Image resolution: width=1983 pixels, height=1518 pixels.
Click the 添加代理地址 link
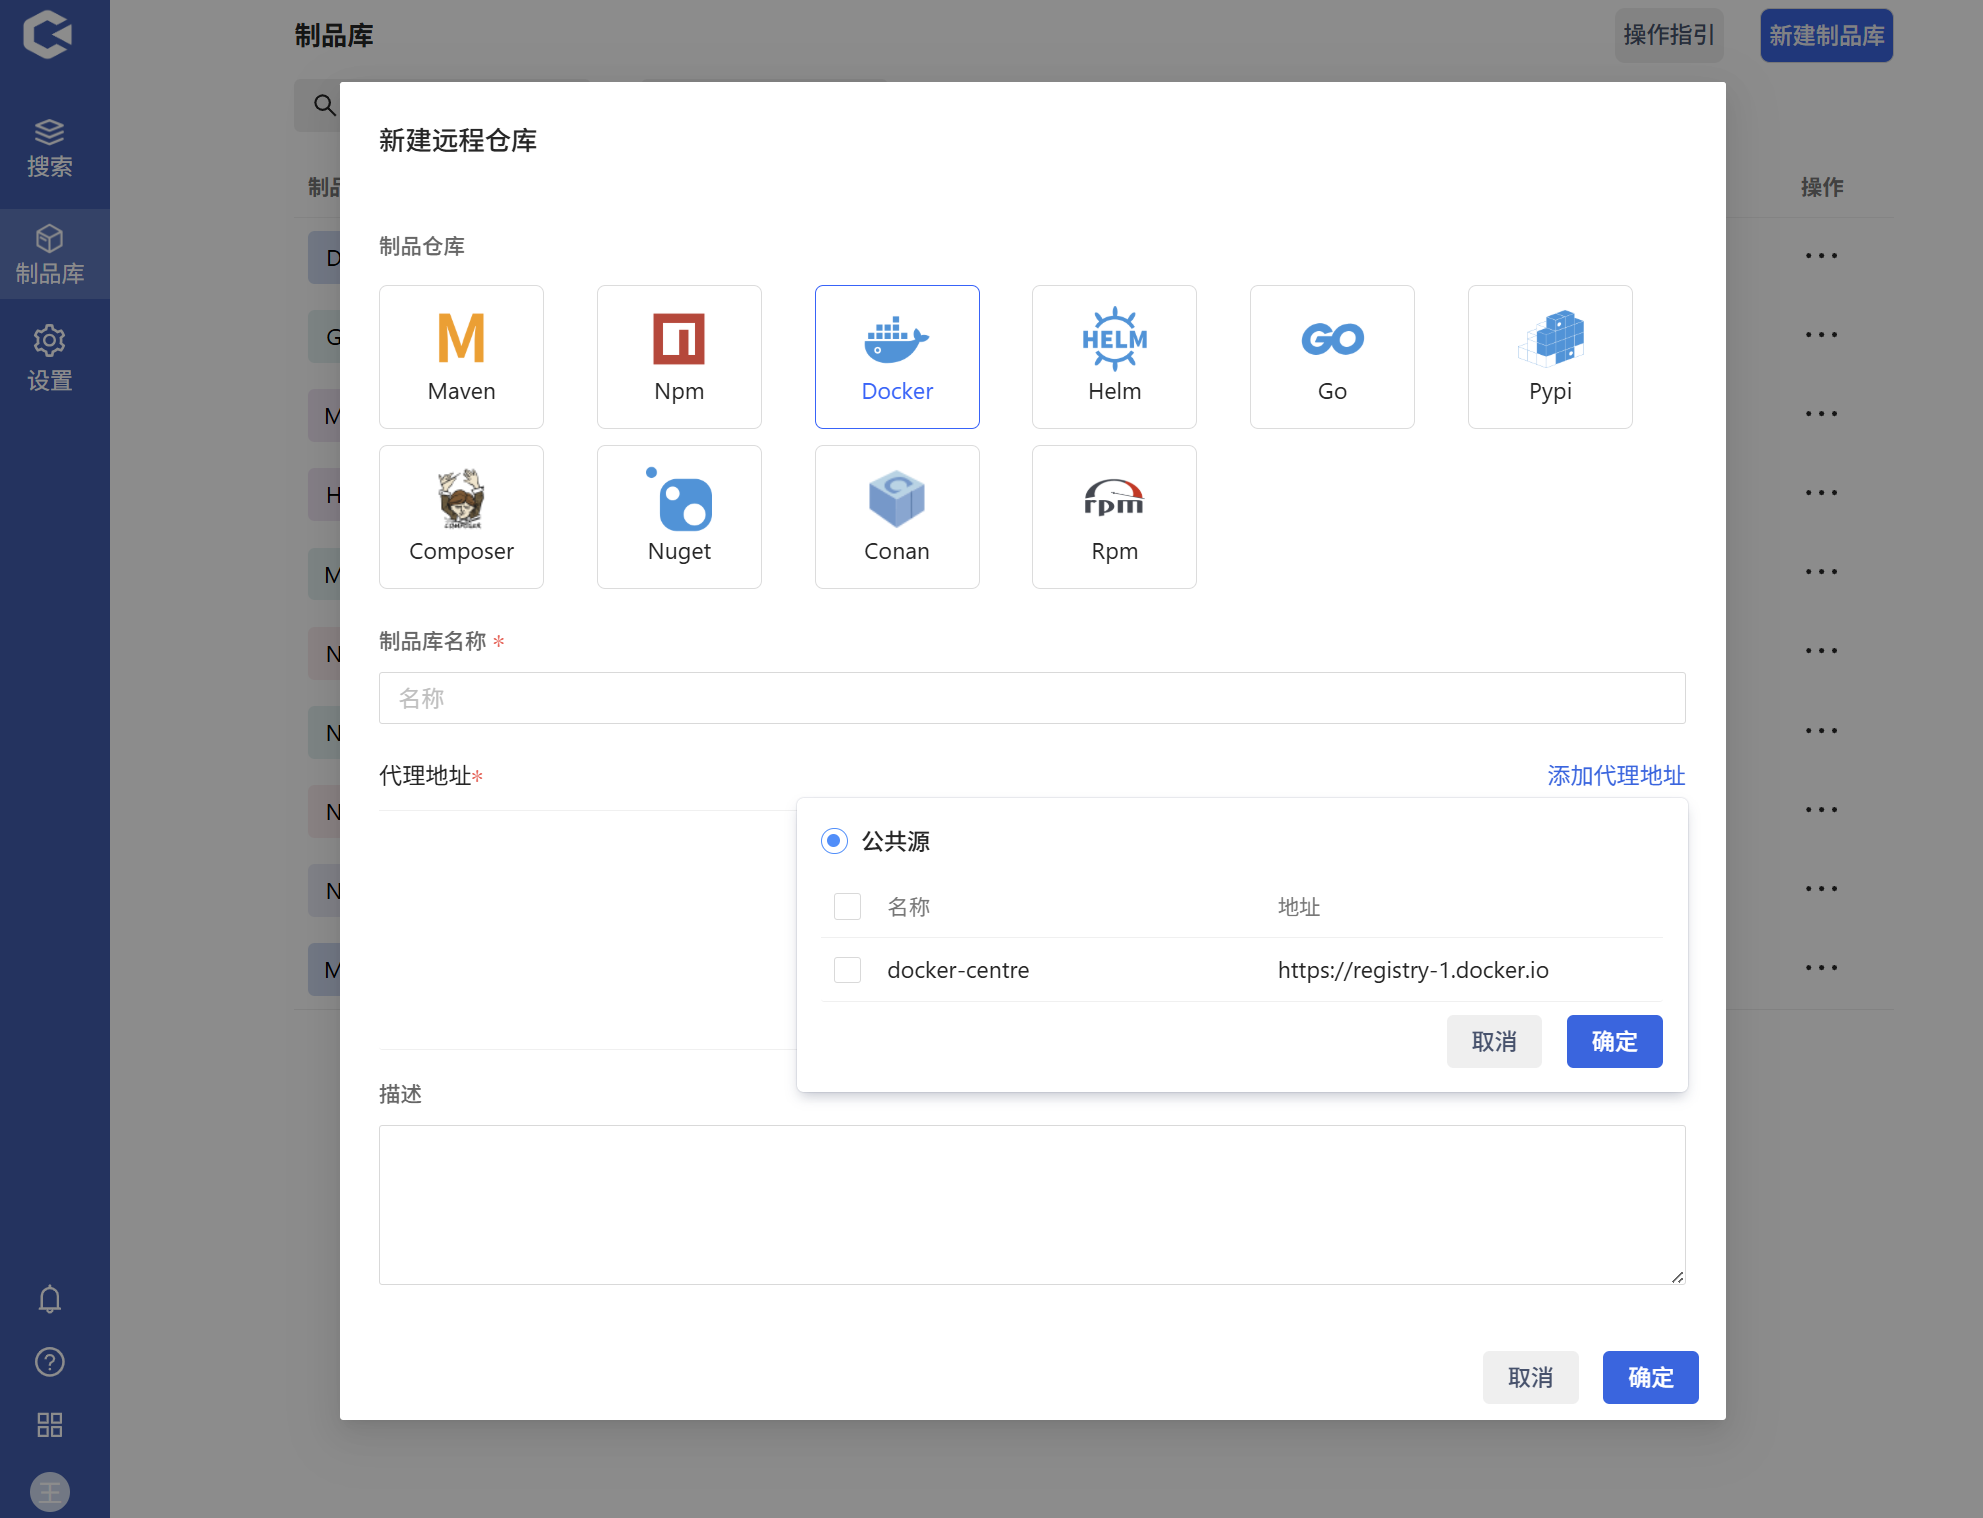coord(1615,776)
